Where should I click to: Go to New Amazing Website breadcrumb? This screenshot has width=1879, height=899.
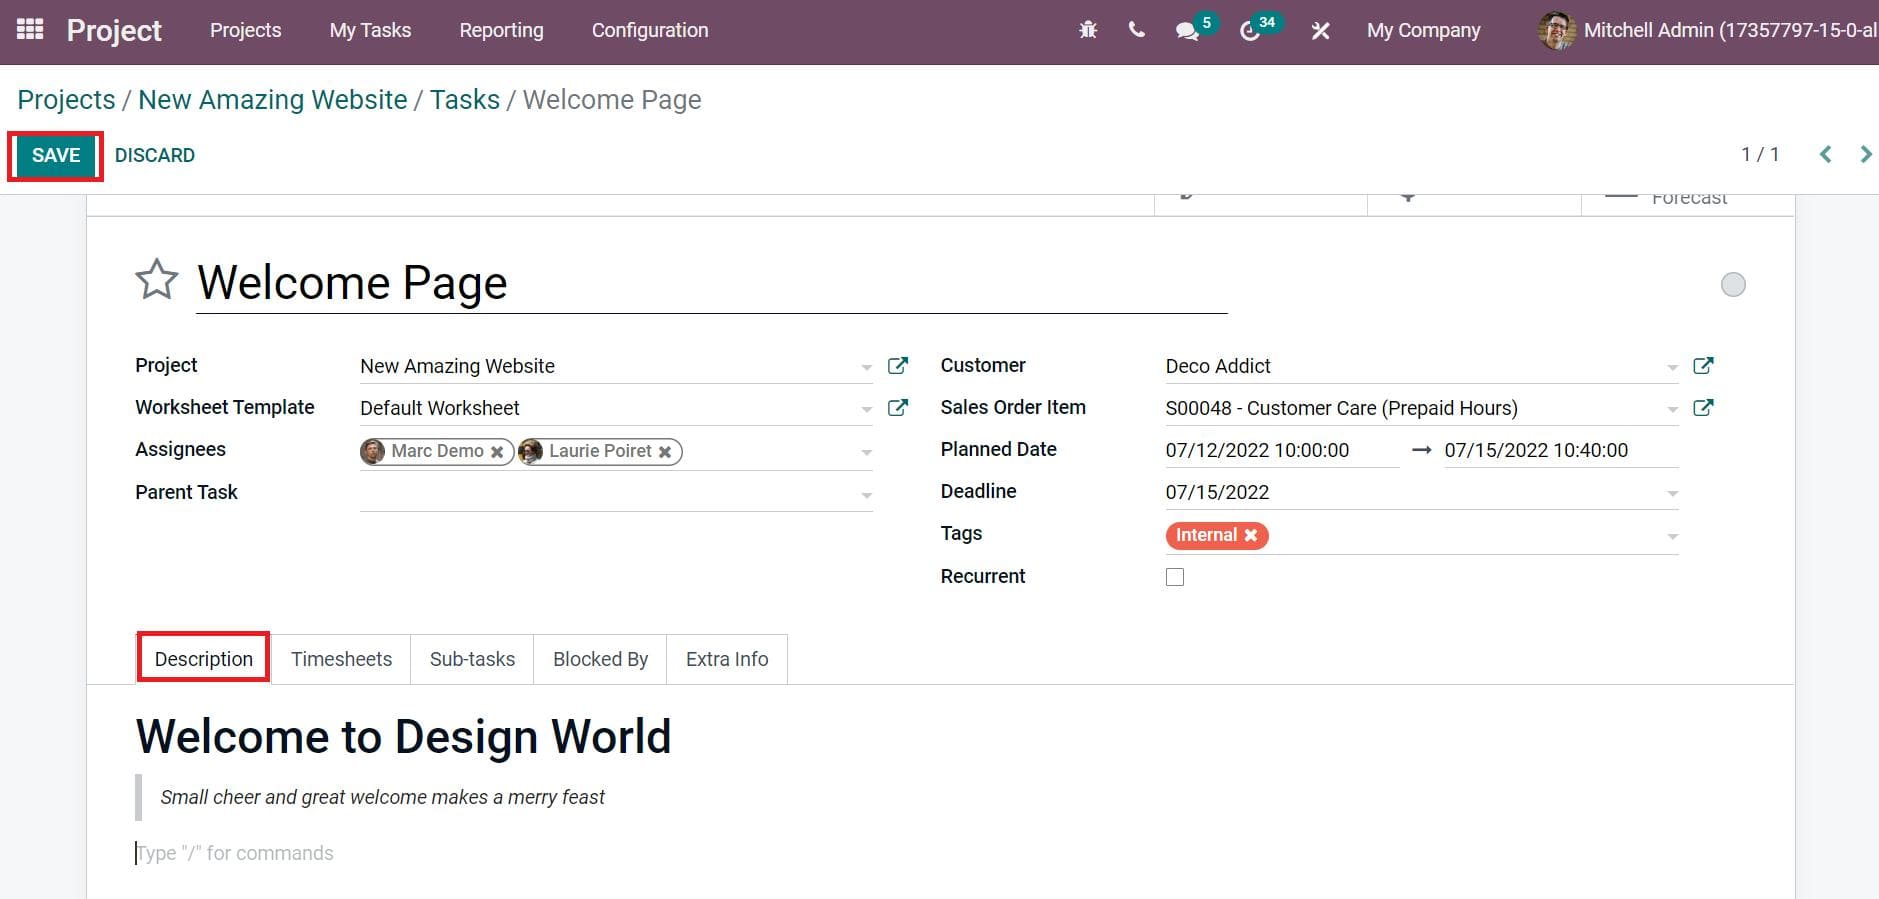click(273, 100)
